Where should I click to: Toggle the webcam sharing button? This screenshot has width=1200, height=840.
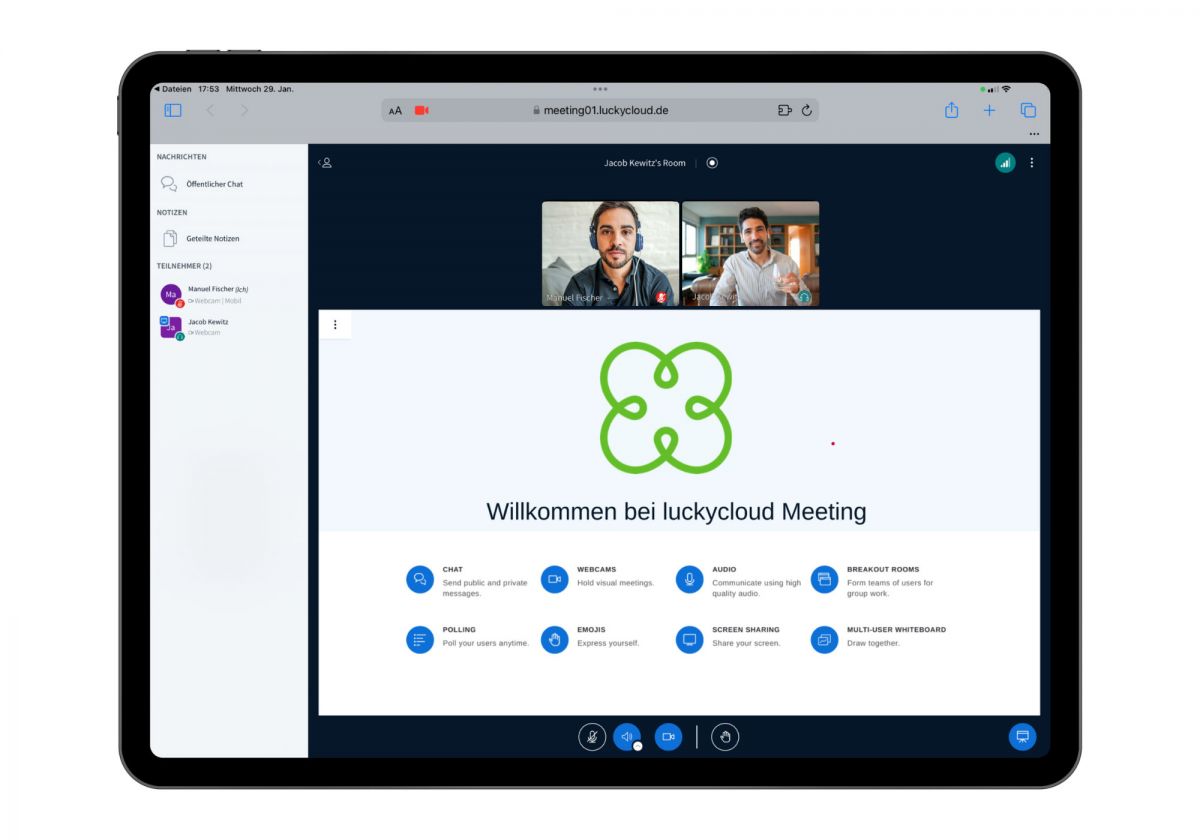668,737
